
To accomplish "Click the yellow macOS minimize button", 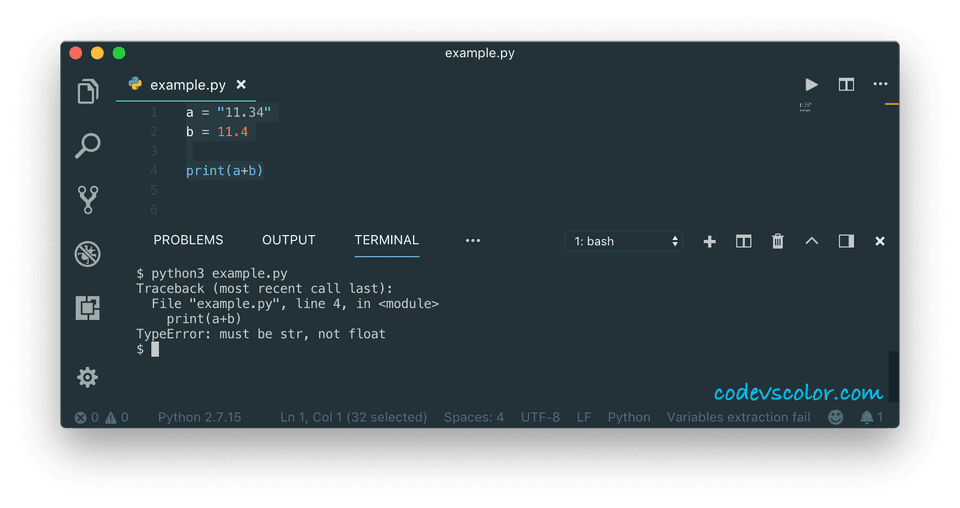I will (x=97, y=53).
